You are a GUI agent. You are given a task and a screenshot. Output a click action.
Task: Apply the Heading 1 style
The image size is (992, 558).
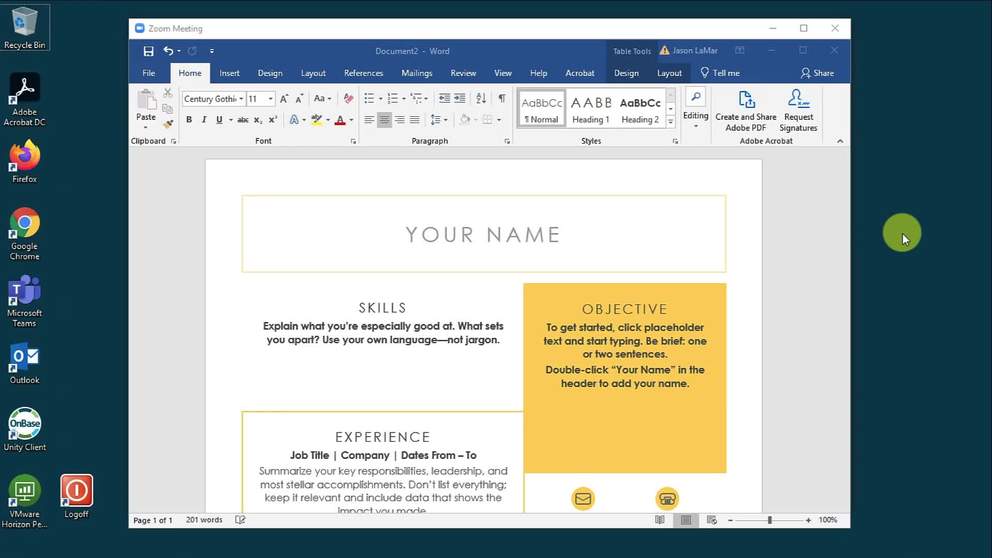[591, 109]
